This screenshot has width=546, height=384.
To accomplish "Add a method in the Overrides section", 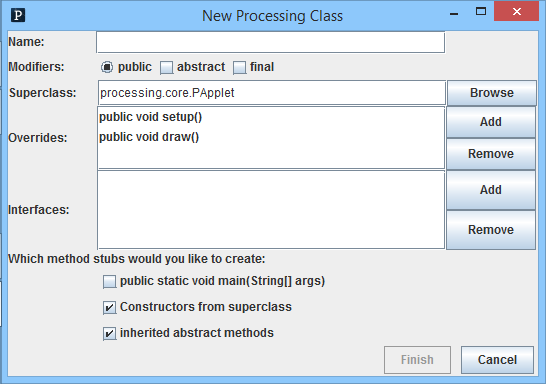I will 491,122.
